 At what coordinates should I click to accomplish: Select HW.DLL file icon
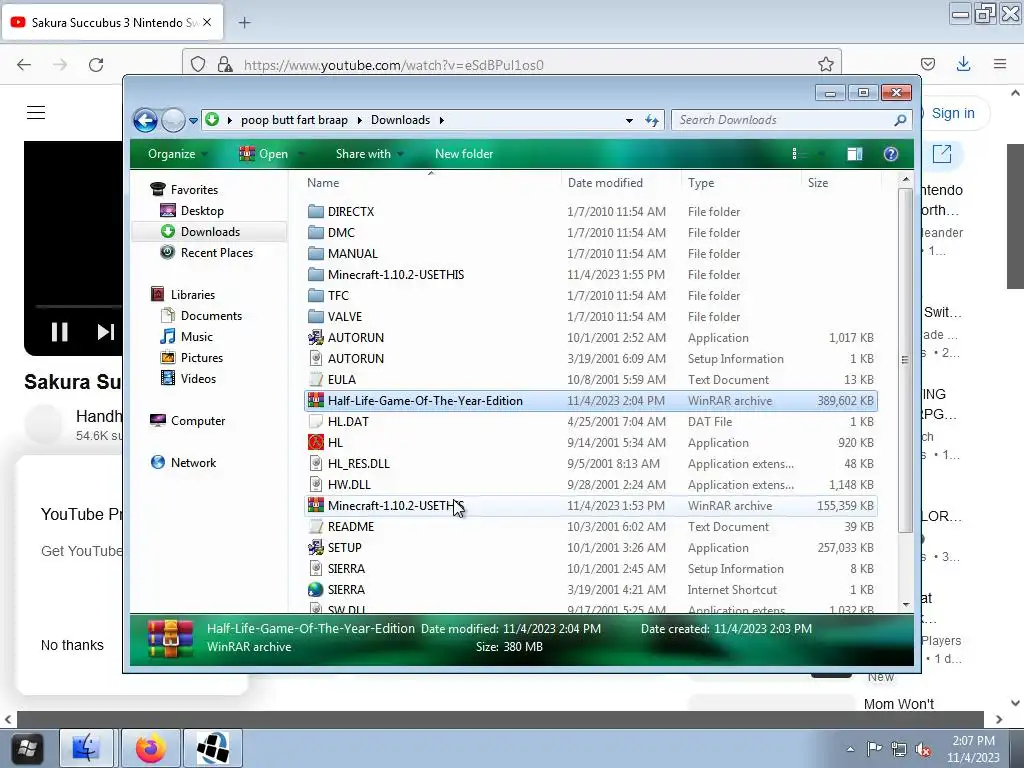pyautogui.click(x=316, y=485)
